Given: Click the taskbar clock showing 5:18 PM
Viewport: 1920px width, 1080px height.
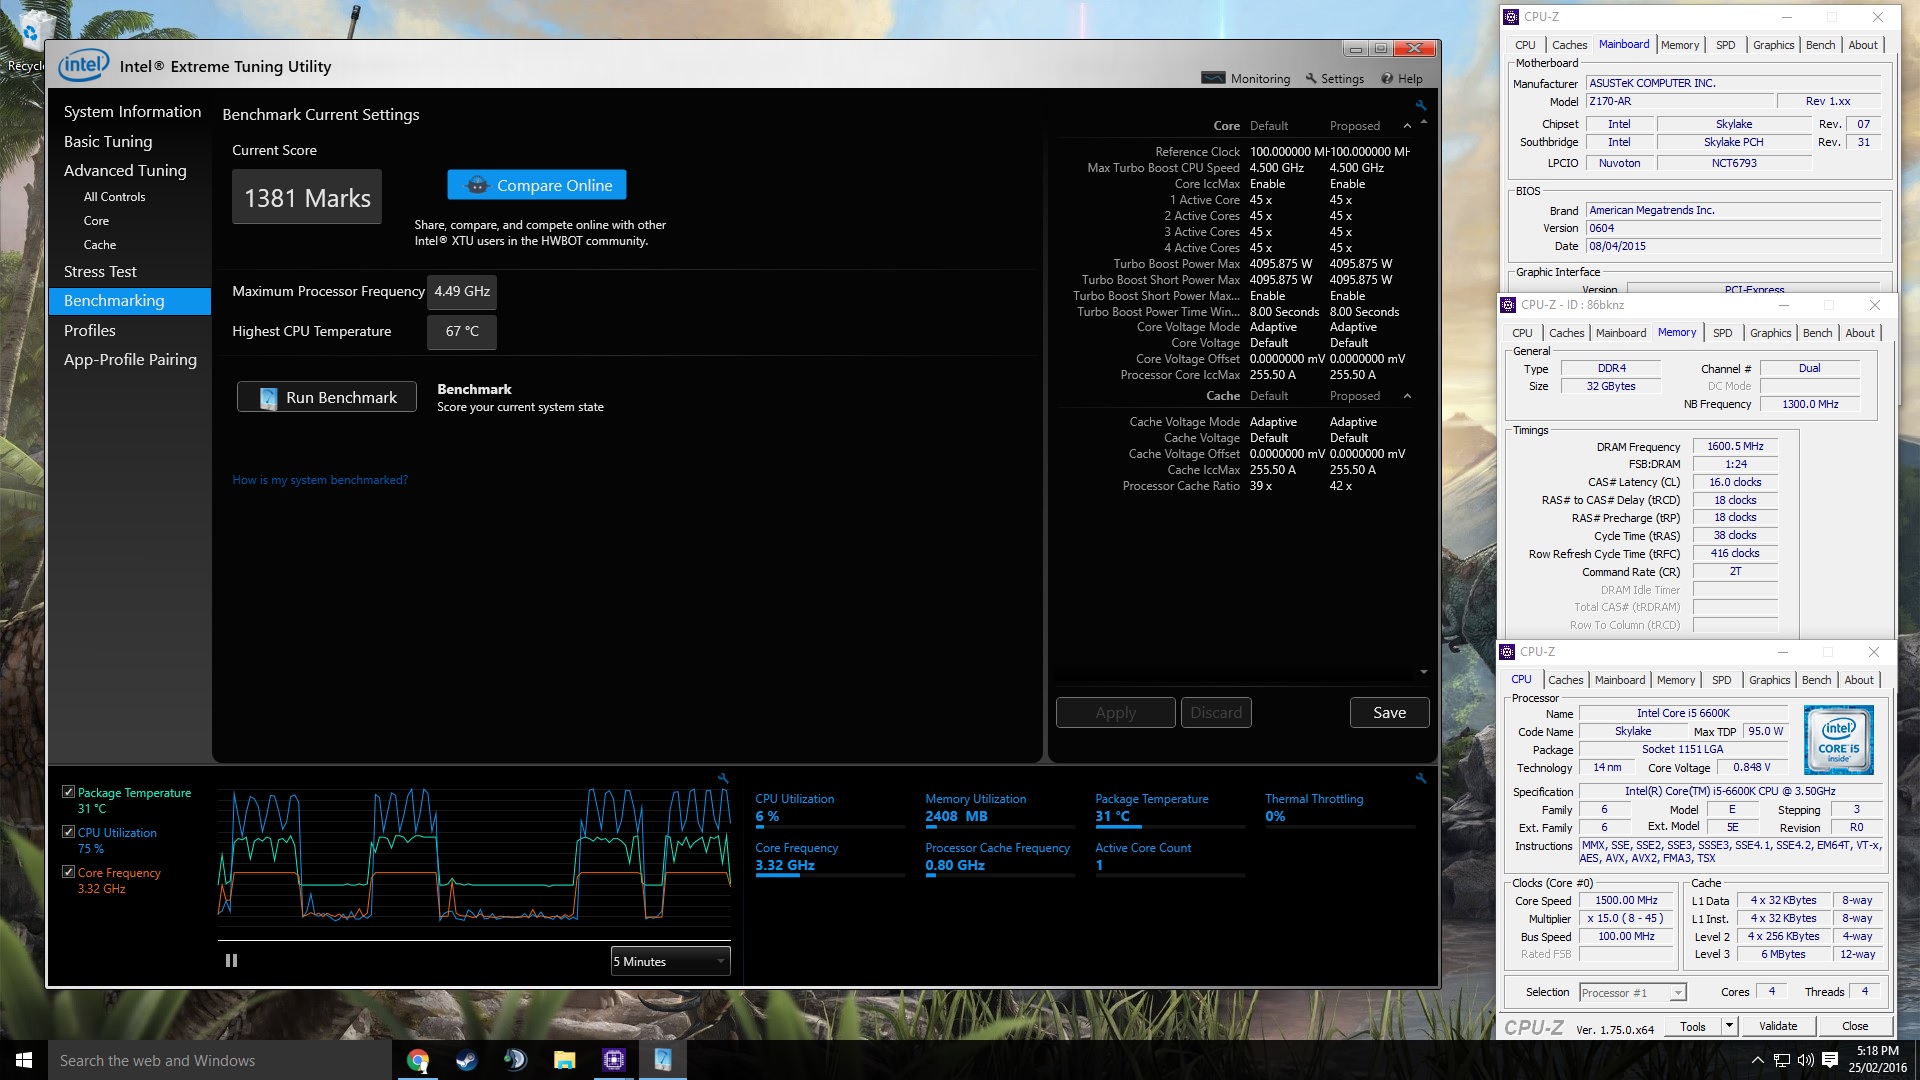Looking at the screenshot, I should (1877, 1059).
